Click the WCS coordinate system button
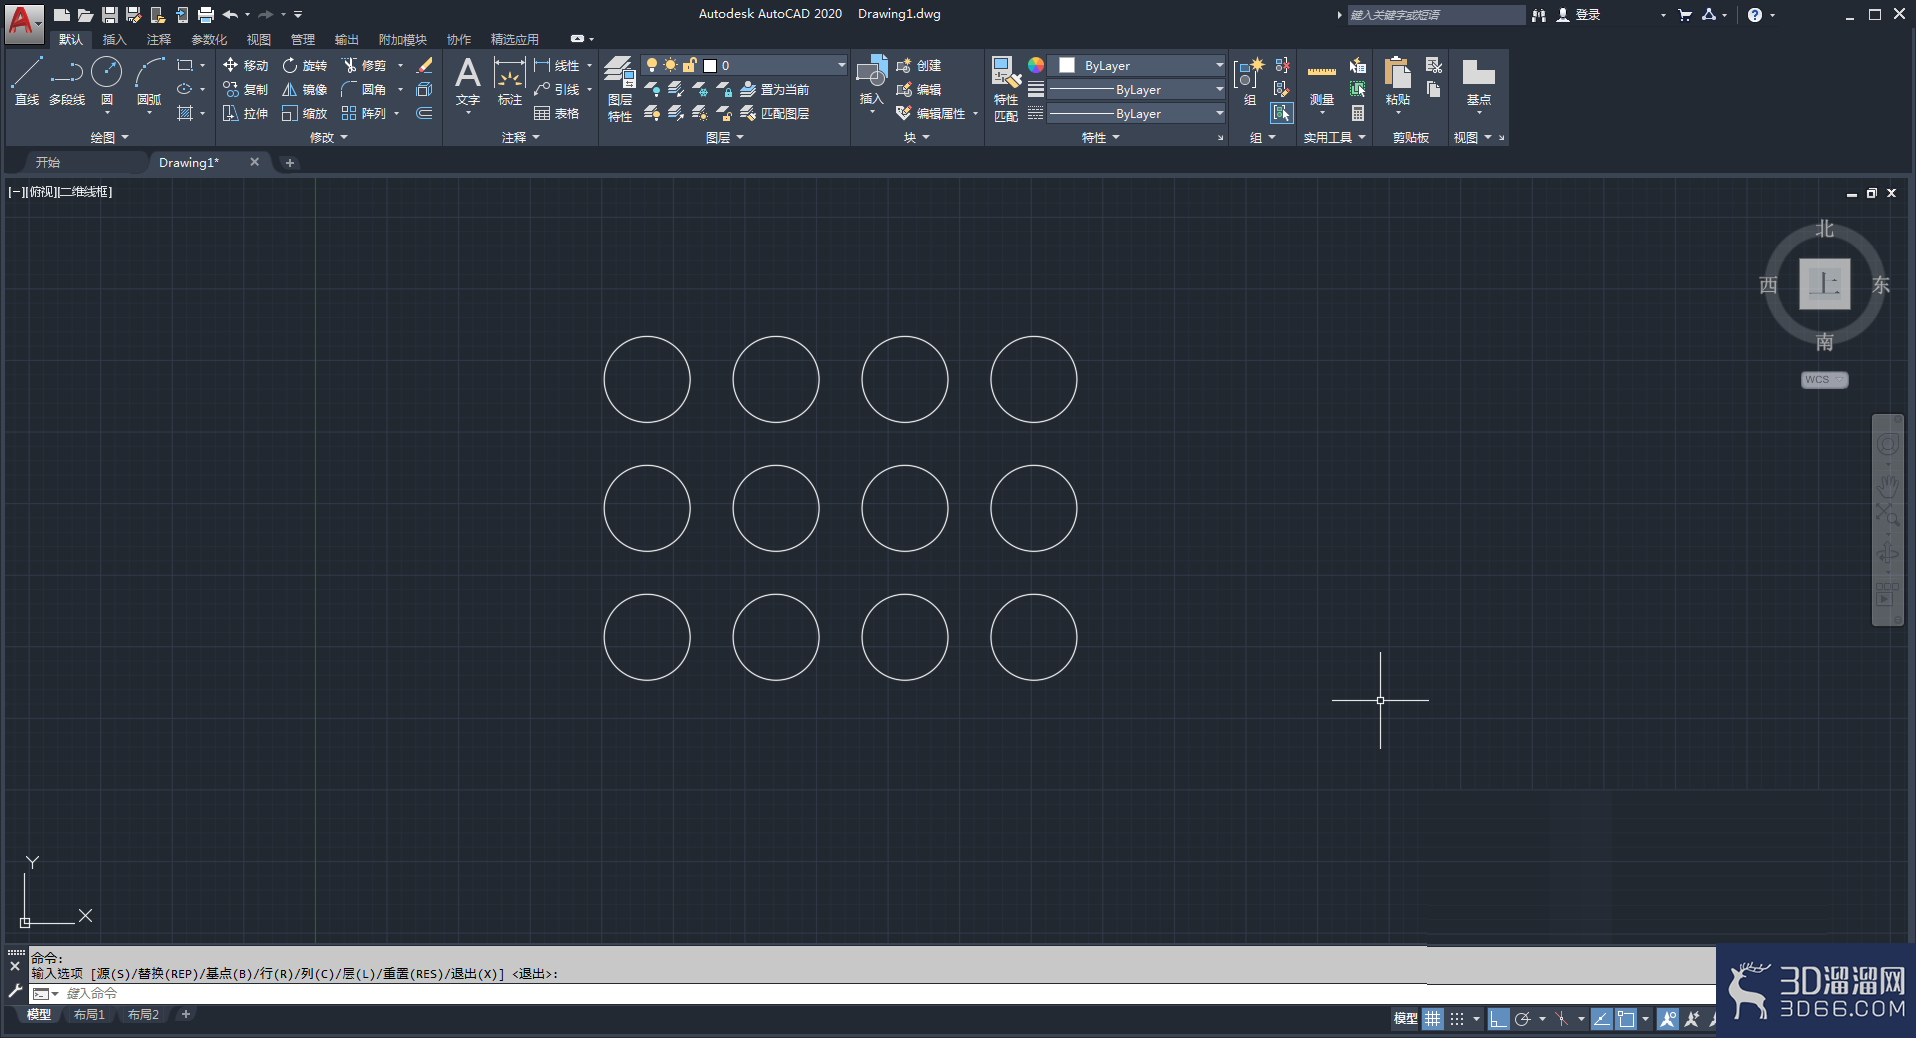Image resolution: width=1916 pixels, height=1038 pixels. (1824, 380)
